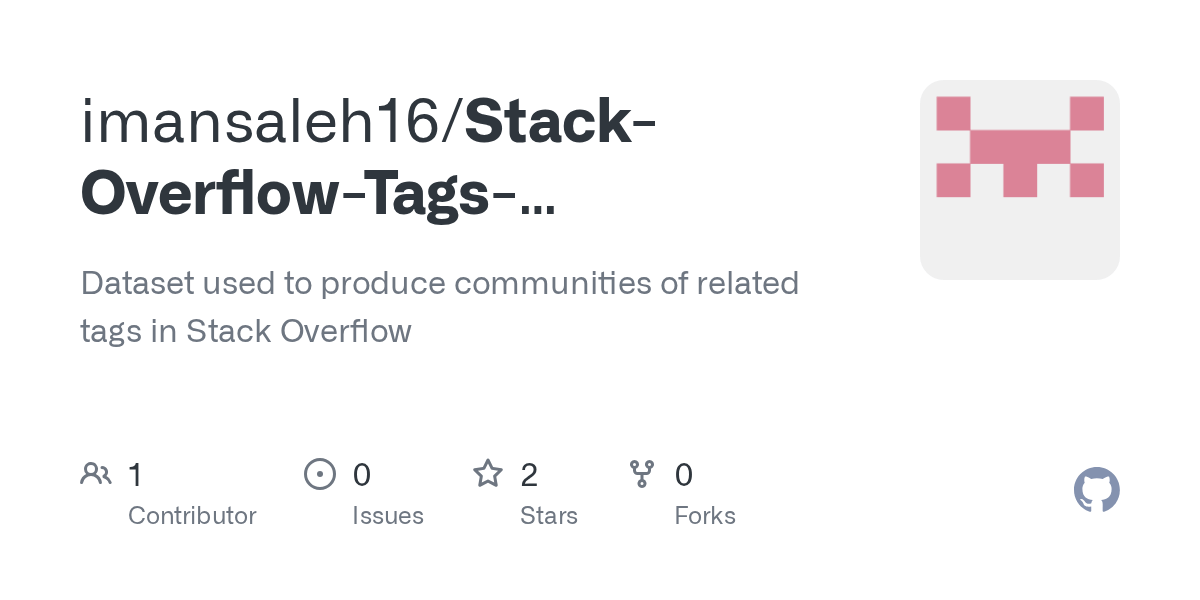The height and width of the screenshot is (600, 1200).
Task: Open the pink identicon avatar image
Action: 1019,180
